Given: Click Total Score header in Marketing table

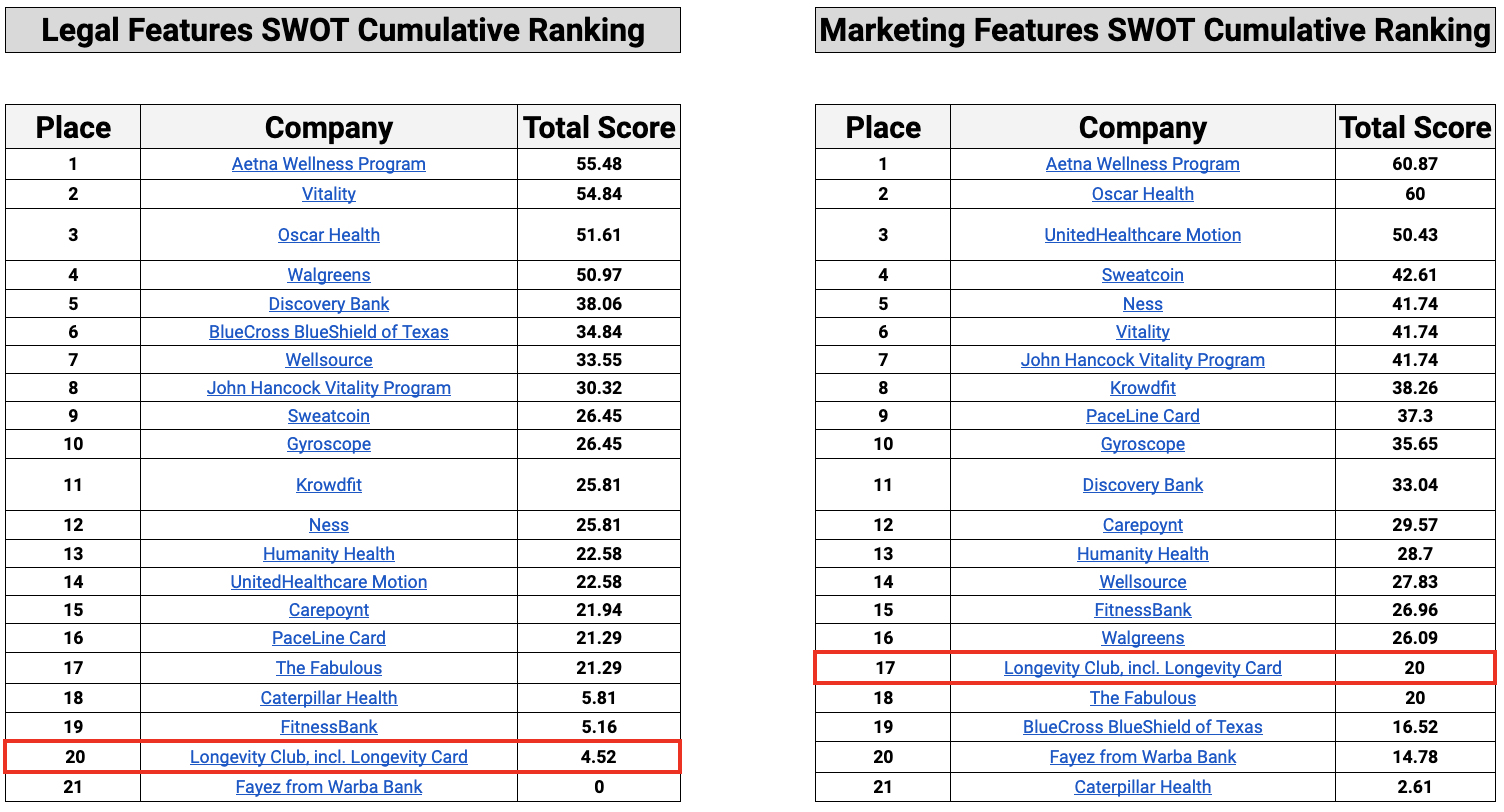Looking at the screenshot, I should [1414, 128].
